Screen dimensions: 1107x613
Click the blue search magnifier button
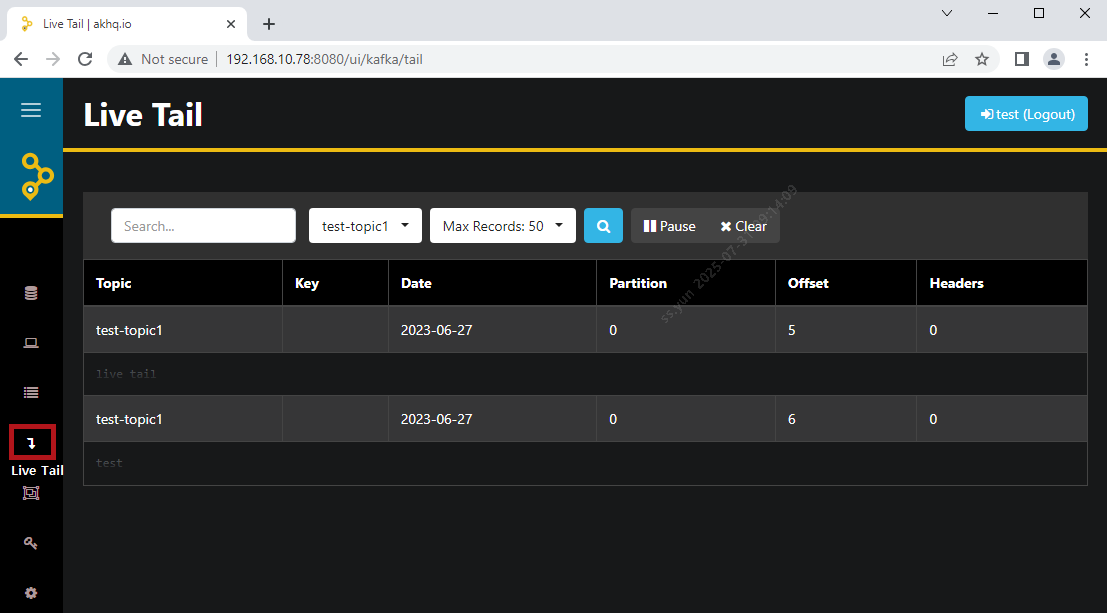[x=603, y=226]
